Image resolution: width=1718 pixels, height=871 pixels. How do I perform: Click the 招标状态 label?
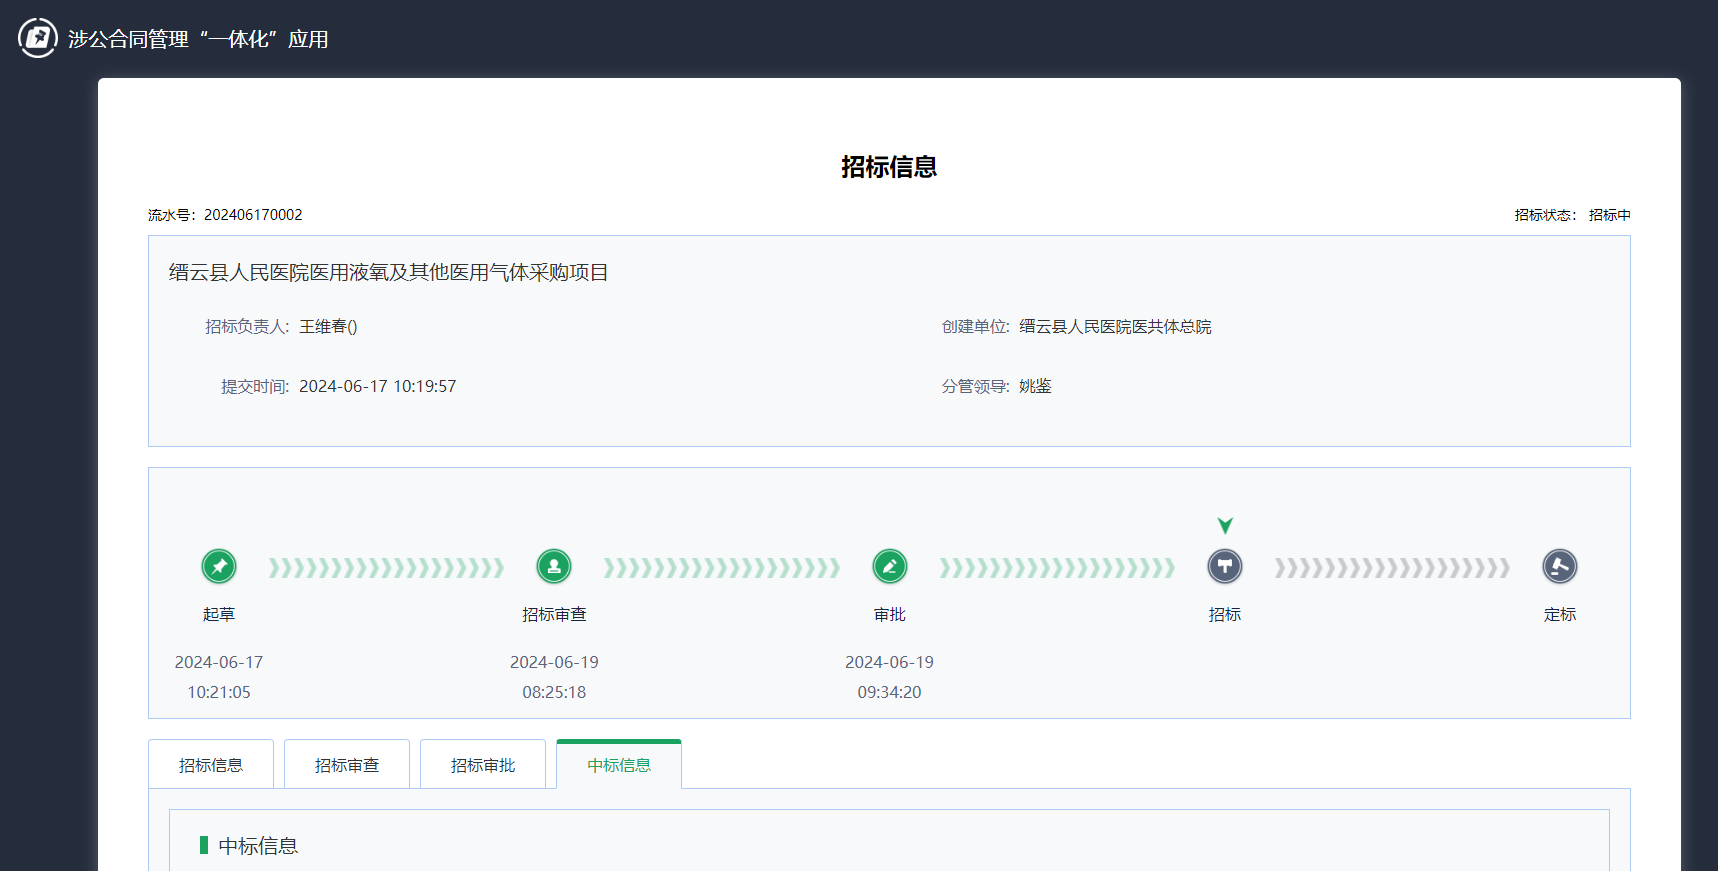tap(1545, 215)
